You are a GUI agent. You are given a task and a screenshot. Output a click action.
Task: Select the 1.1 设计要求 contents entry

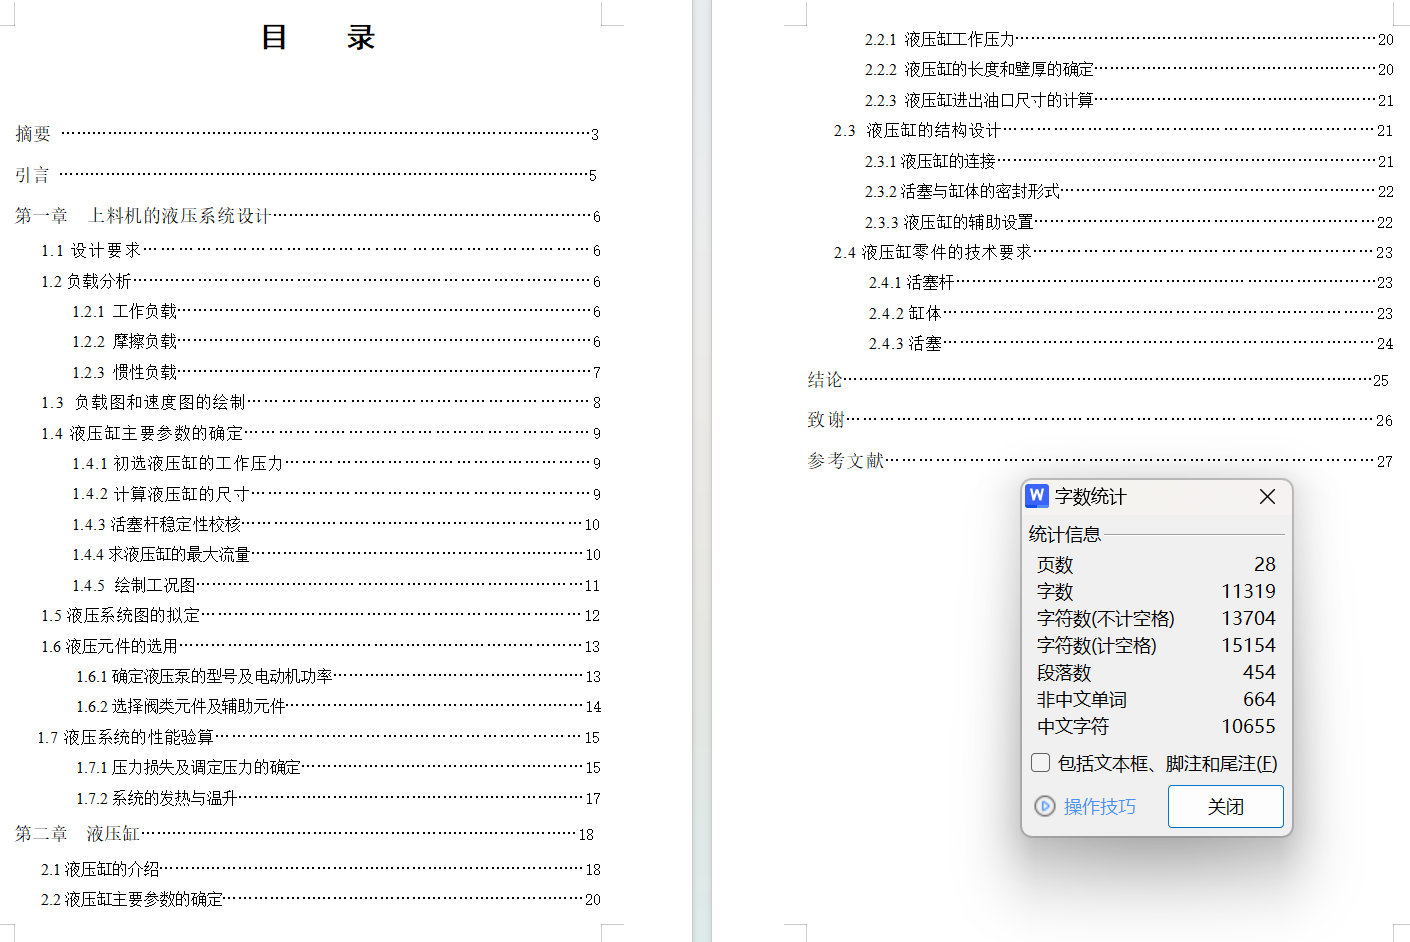click(91, 251)
